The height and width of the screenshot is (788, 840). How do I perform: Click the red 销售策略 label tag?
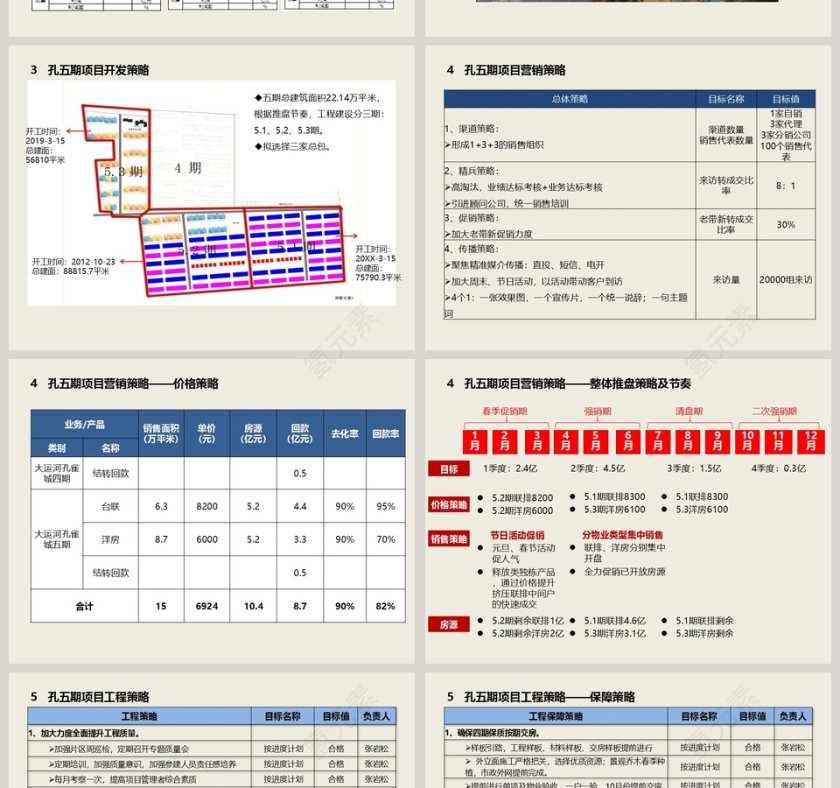pyautogui.click(x=448, y=539)
